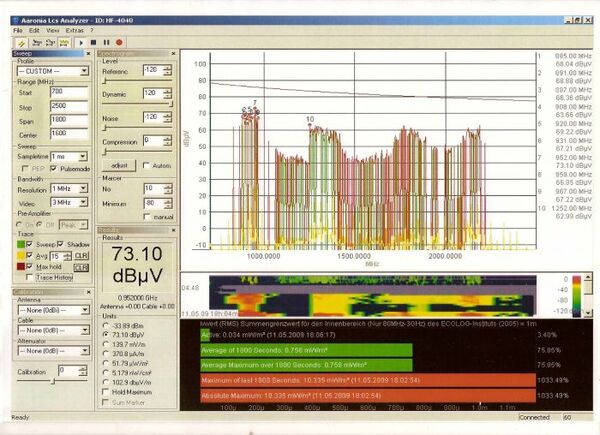The width and height of the screenshot is (600, 435).
Task: Open the Extras menu
Action: (x=74, y=30)
